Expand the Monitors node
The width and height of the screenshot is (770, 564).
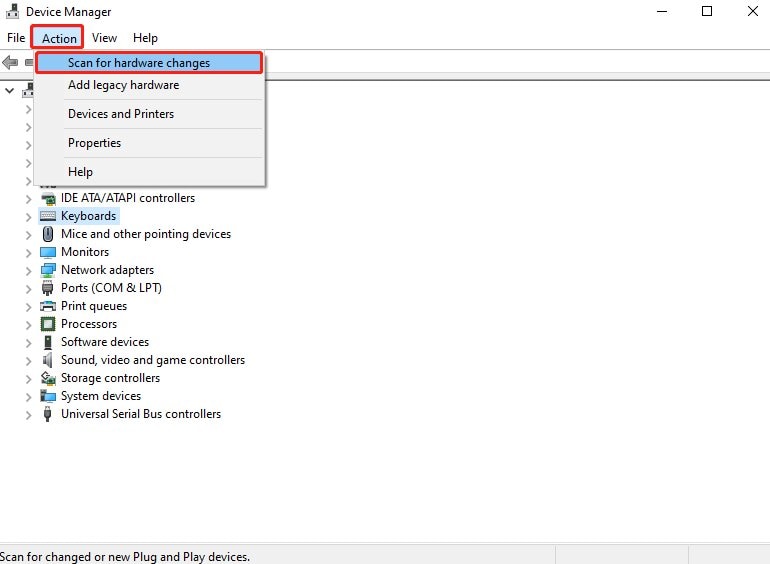pyautogui.click(x=28, y=253)
